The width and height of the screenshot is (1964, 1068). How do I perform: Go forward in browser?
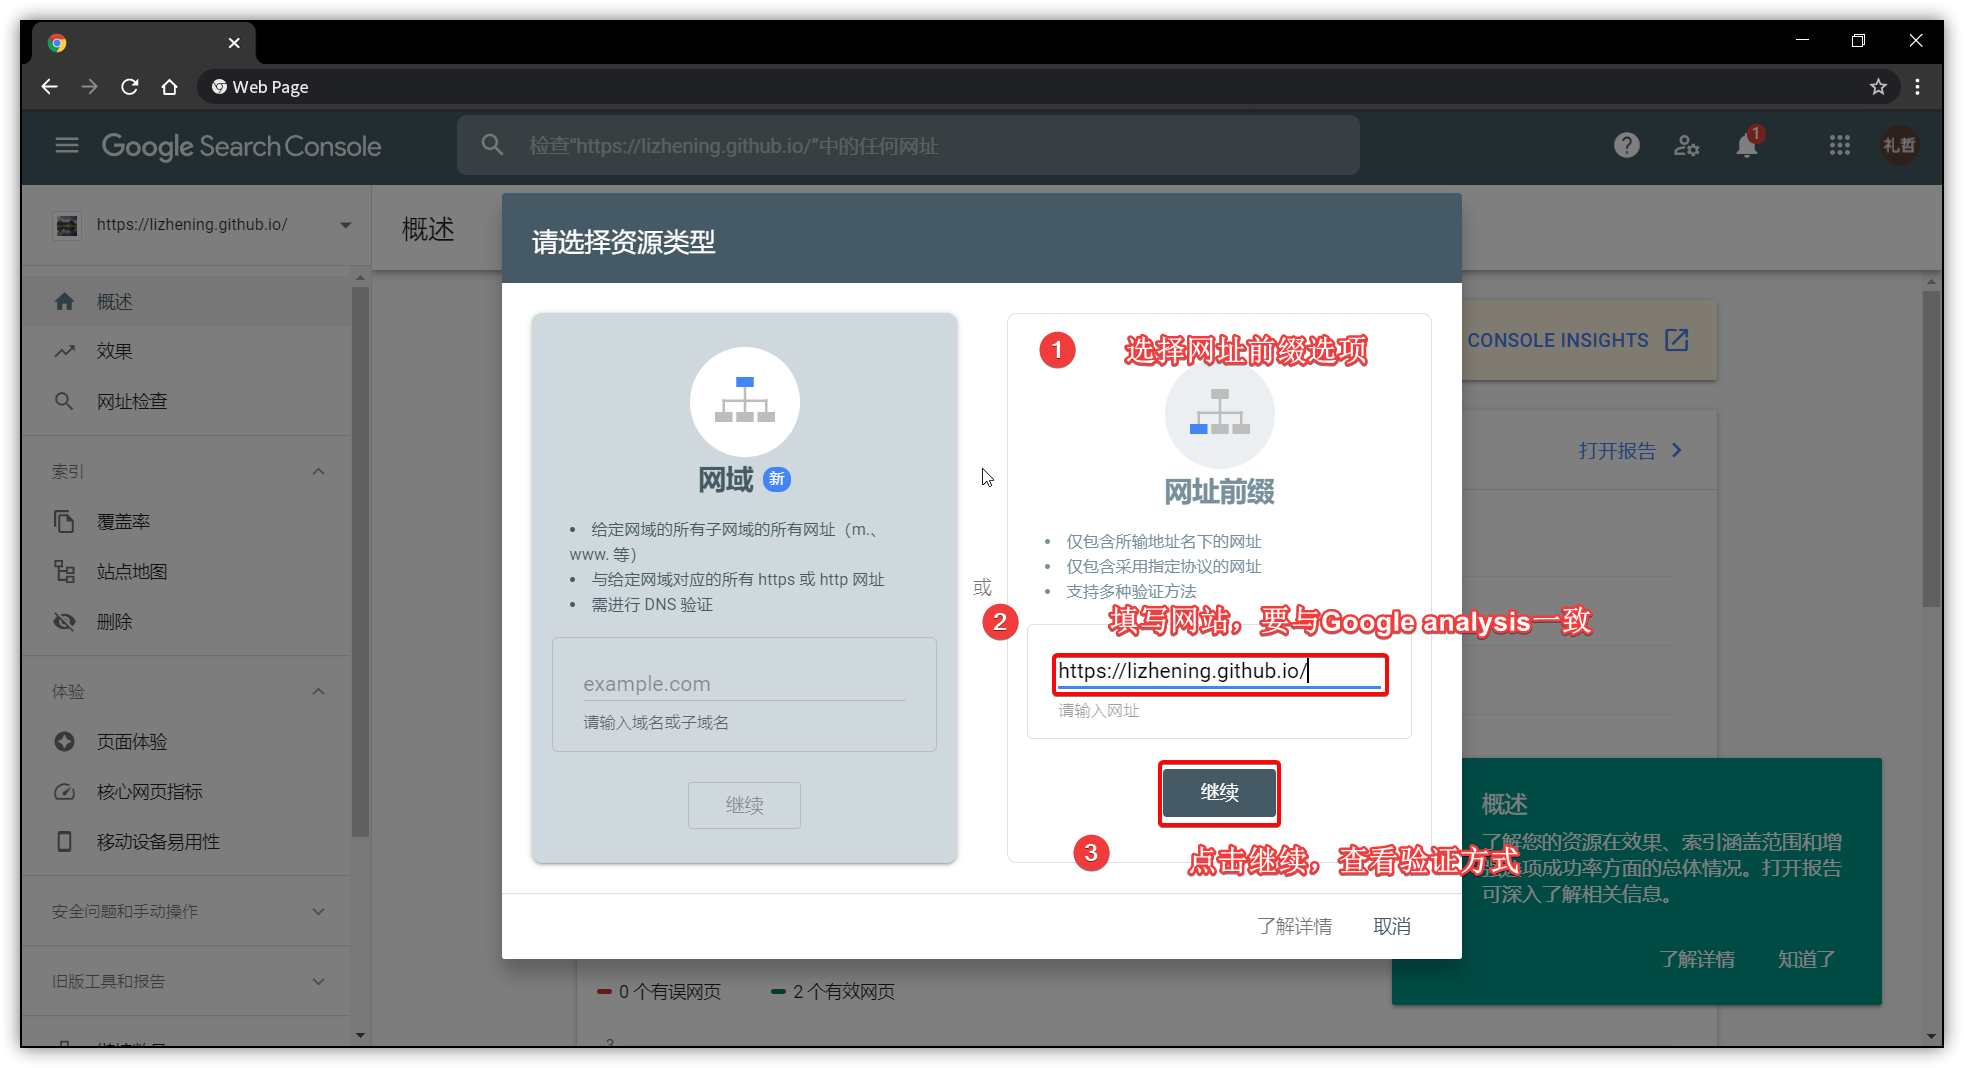click(89, 87)
